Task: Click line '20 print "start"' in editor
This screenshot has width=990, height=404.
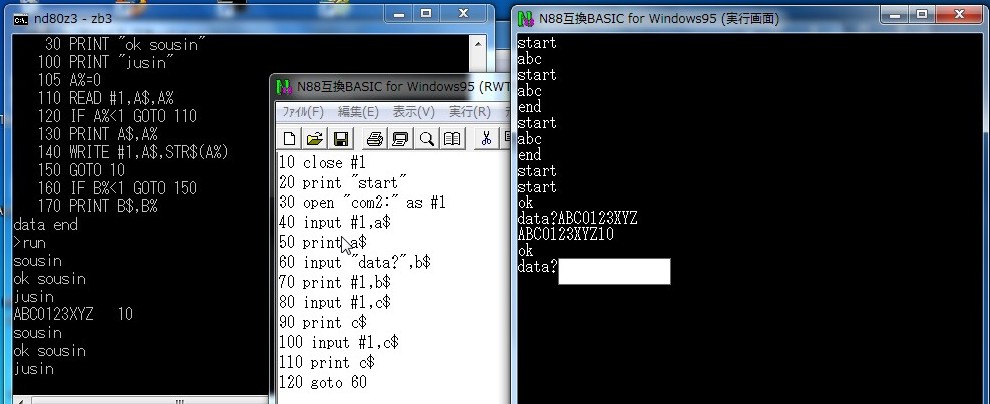Action: (343, 182)
